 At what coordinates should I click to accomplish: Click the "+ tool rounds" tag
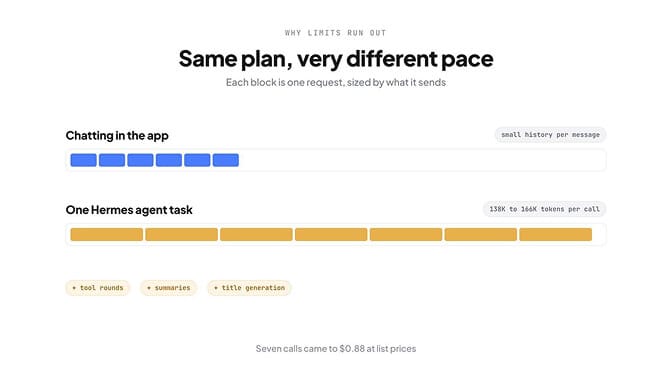[98, 288]
